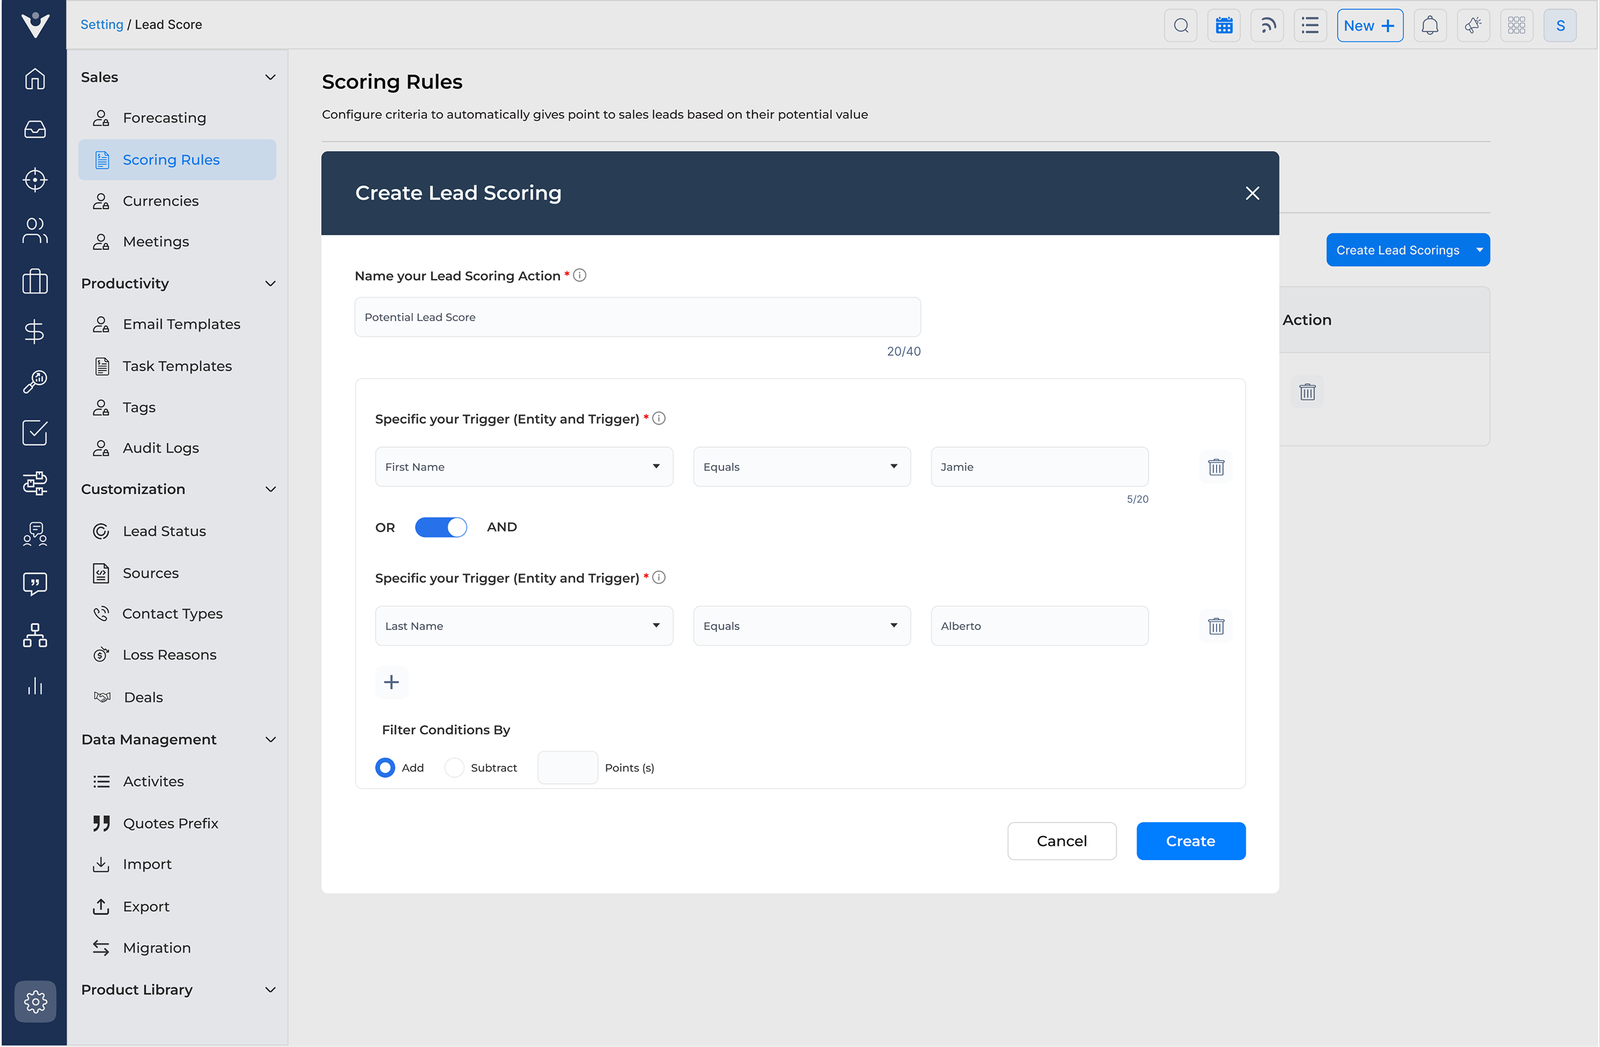Open the calendar icon in the top bar

tap(1224, 25)
